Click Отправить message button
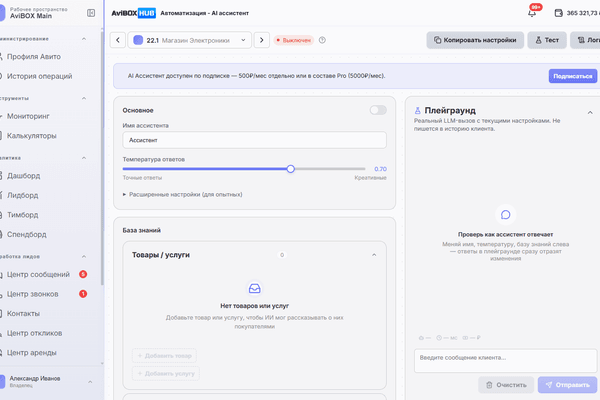The width and height of the screenshot is (600, 400). [x=567, y=385]
